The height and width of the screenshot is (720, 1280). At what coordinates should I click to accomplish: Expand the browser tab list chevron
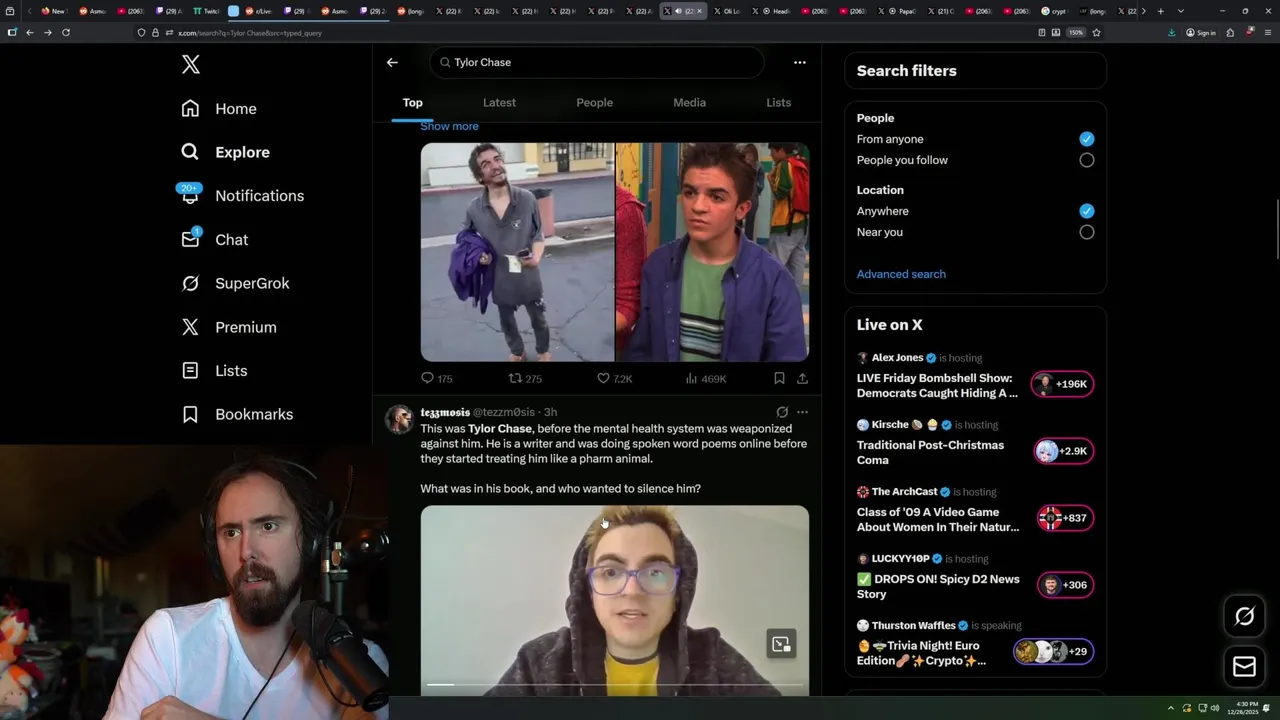point(1180,11)
